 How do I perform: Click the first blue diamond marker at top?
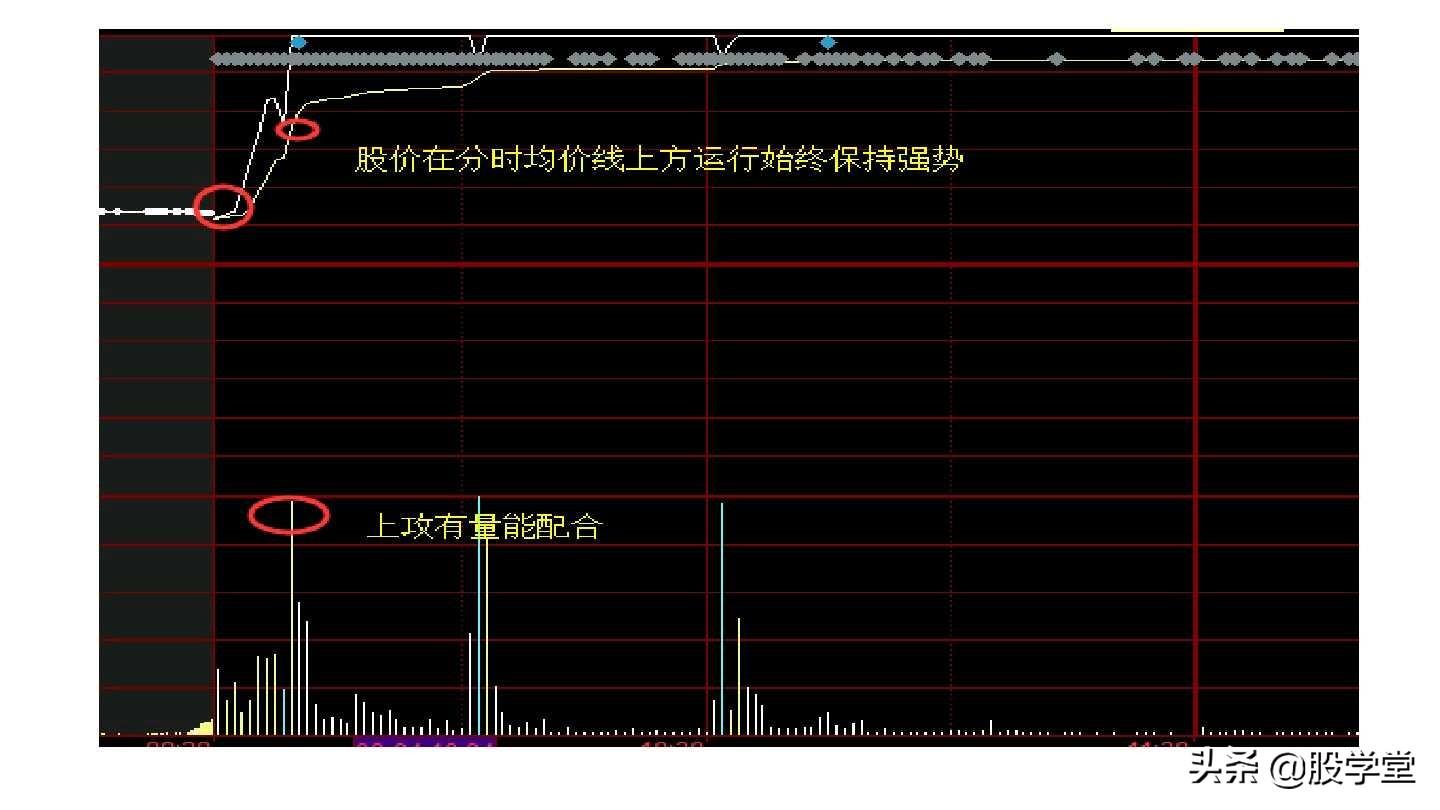(x=298, y=42)
